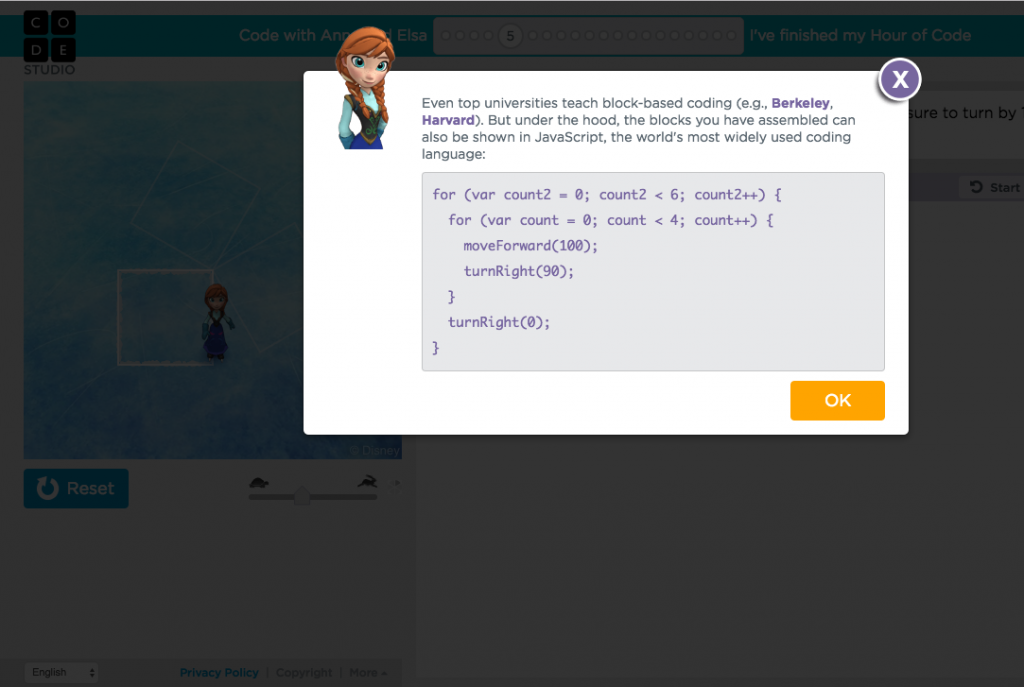Open the Berkeley link
This screenshot has height=687, width=1024.
800,103
